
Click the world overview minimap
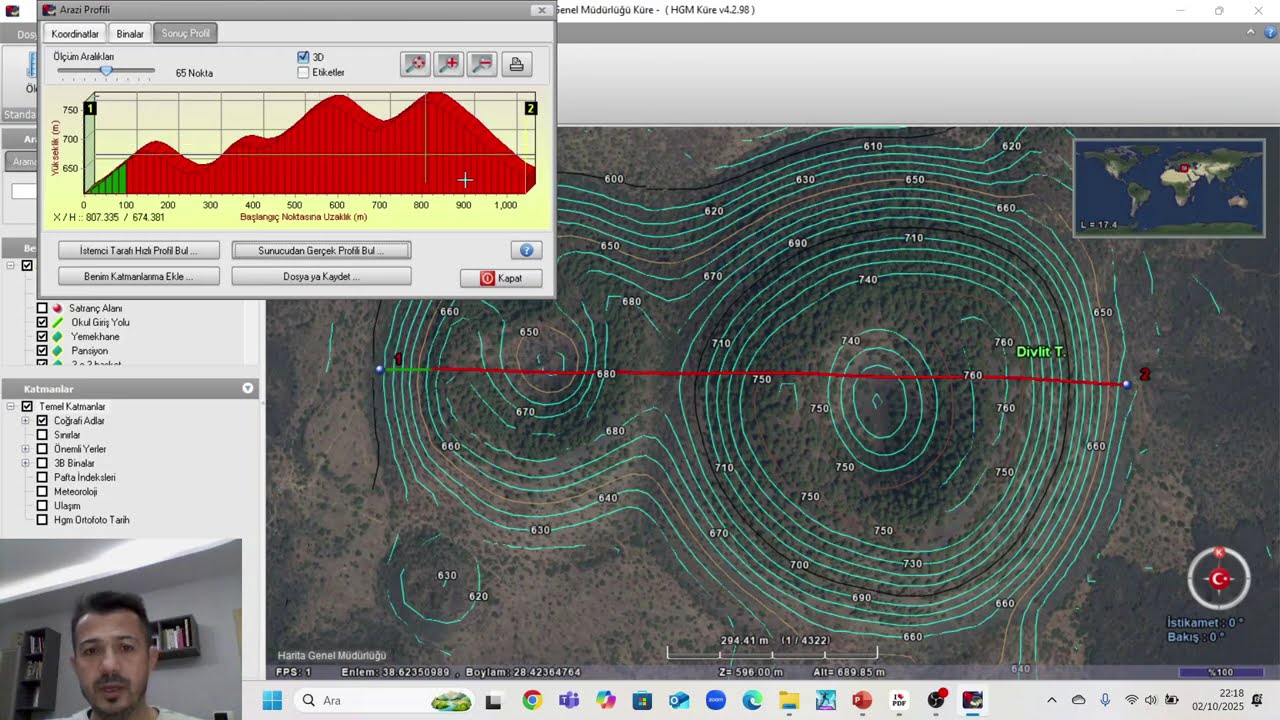1168,187
